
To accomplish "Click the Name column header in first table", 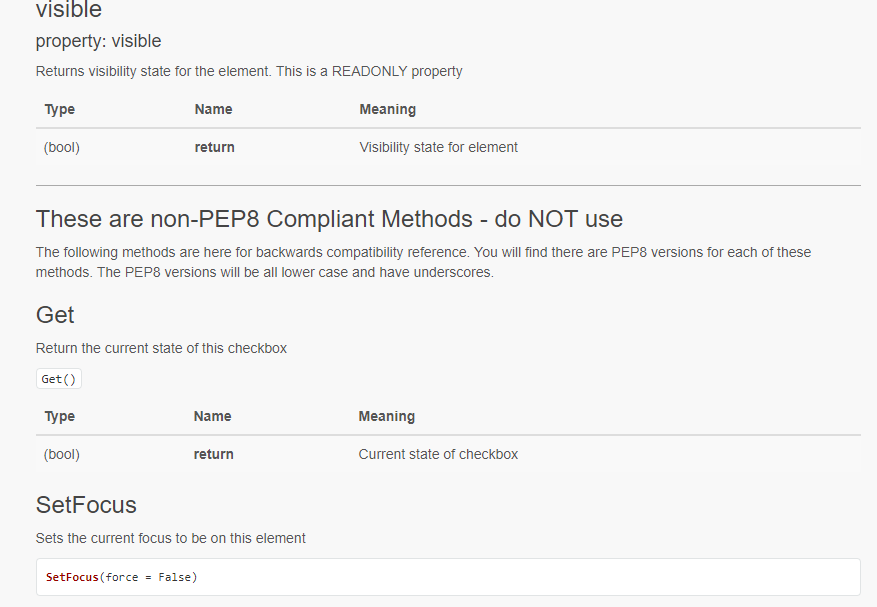I will (212, 109).
